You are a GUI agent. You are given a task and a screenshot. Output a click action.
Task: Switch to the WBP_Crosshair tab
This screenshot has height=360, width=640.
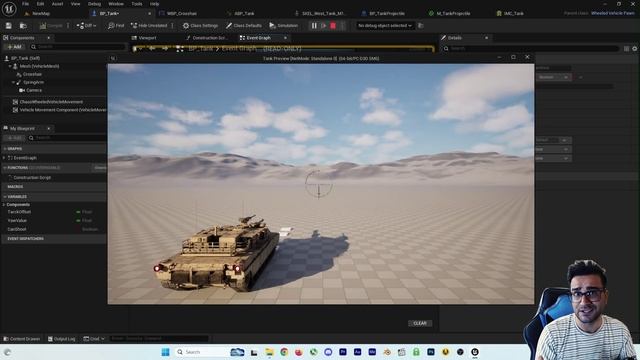pos(182,13)
